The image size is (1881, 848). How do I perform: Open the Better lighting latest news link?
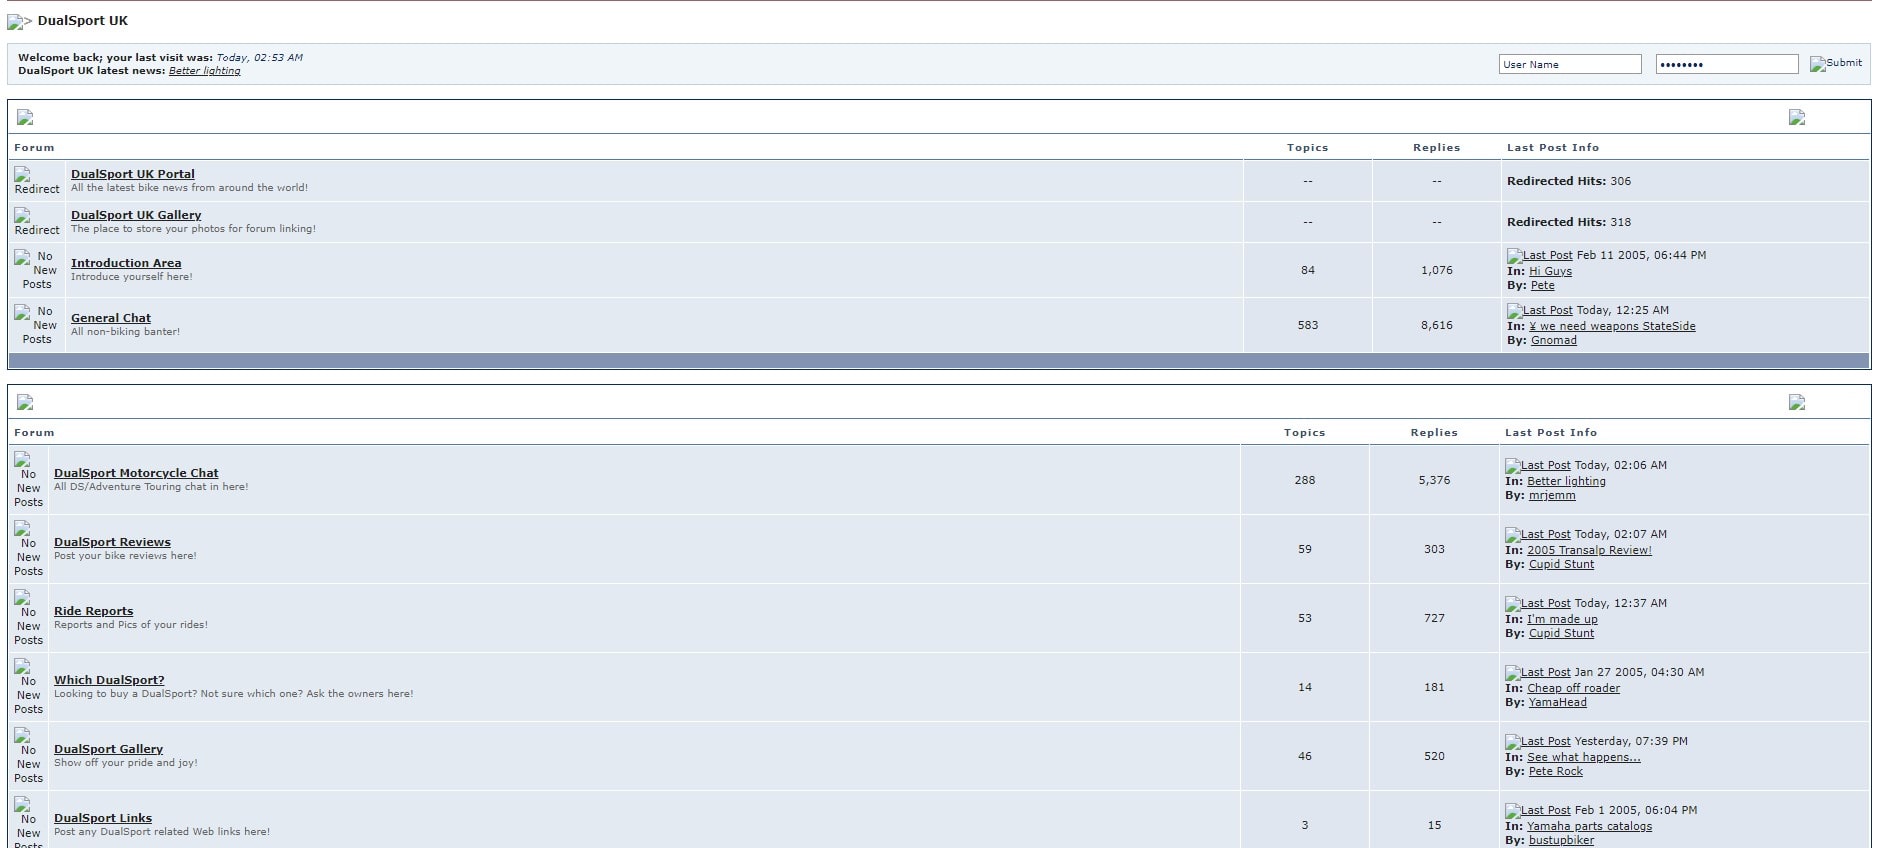pyautogui.click(x=204, y=71)
